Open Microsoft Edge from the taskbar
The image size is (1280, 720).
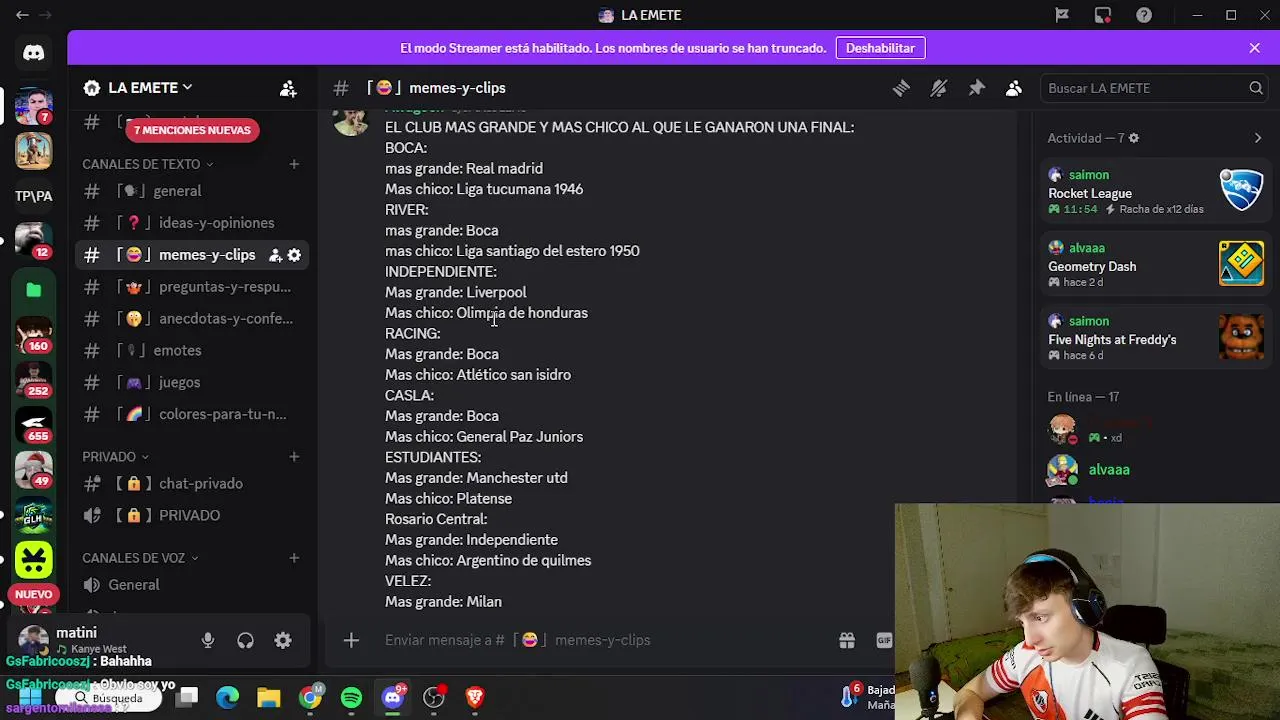click(x=228, y=697)
